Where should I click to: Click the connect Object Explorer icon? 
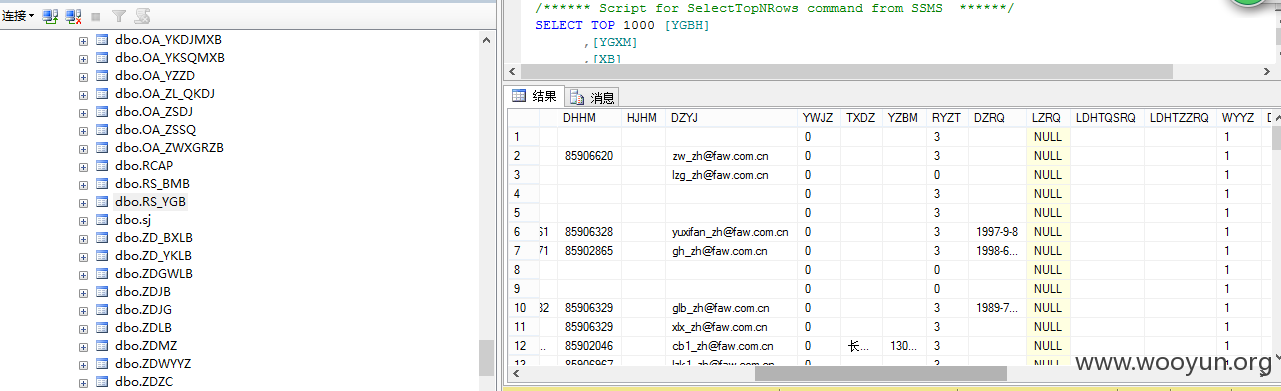coord(51,16)
